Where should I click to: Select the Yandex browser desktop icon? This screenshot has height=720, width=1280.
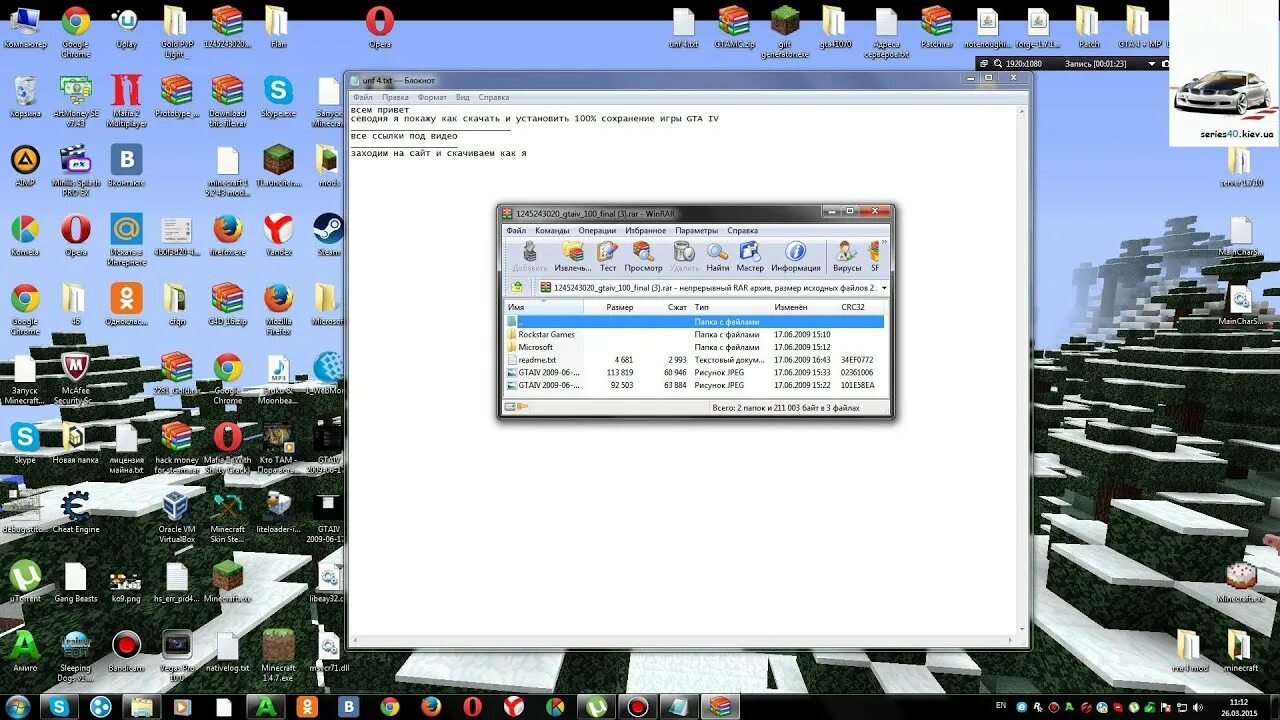click(x=278, y=235)
